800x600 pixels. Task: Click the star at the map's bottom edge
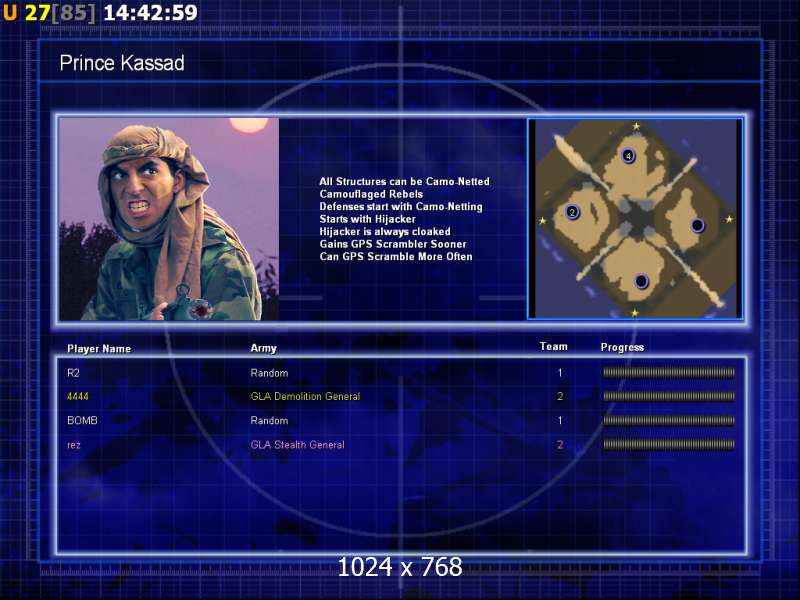[x=634, y=313]
